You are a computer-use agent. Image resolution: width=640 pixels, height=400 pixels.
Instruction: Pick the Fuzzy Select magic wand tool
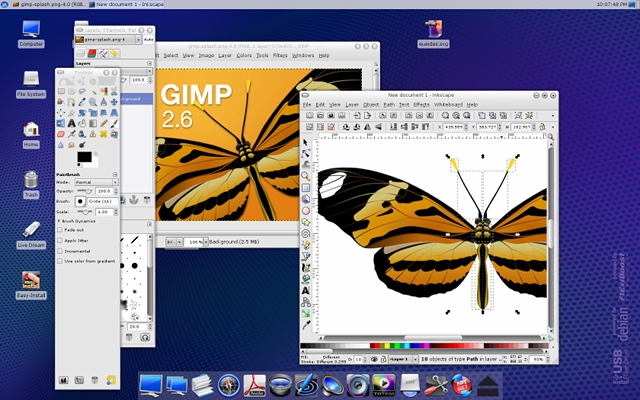(x=93, y=91)
